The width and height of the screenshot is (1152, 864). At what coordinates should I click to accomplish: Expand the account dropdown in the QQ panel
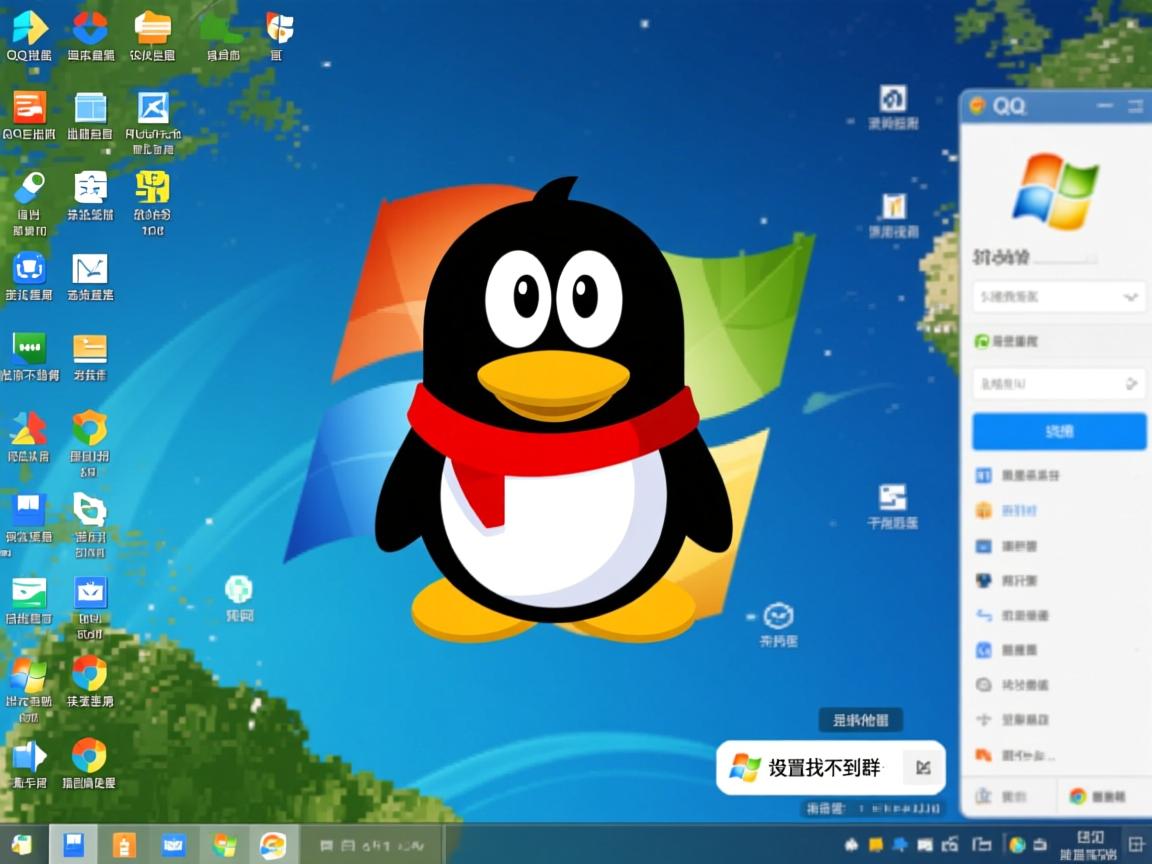point(1131,297)
